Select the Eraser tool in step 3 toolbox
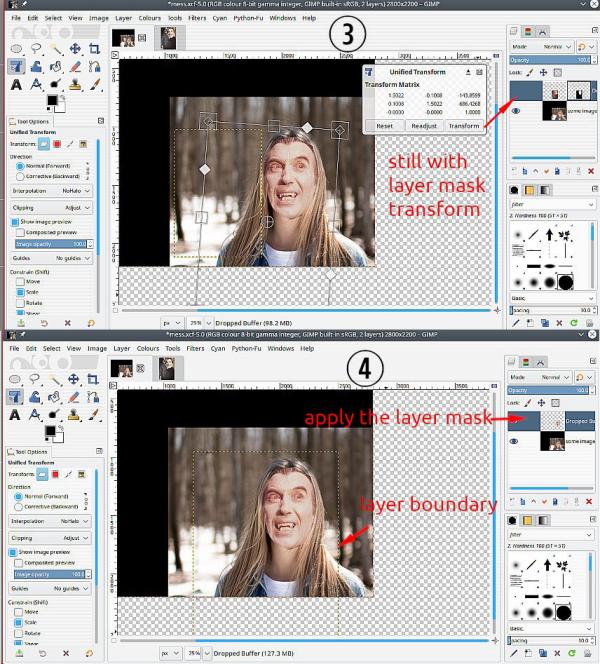 coord(75,66)
